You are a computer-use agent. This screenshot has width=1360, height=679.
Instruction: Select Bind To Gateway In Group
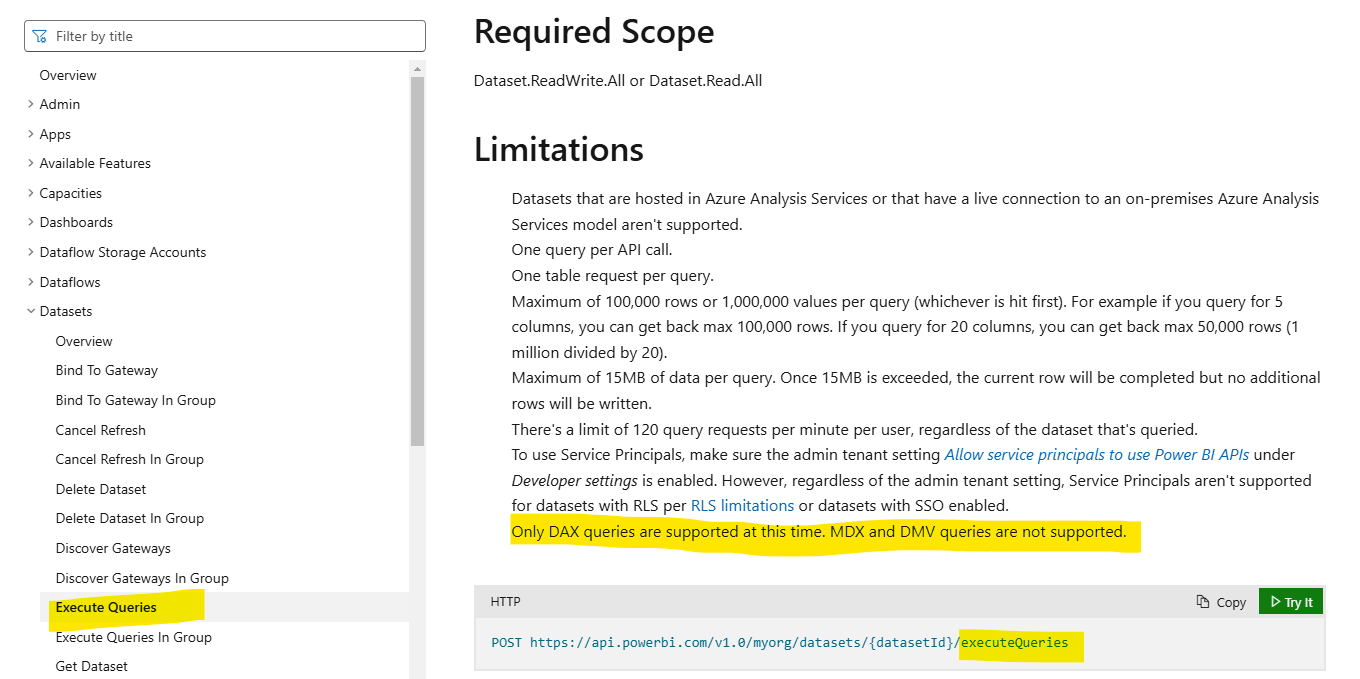(x=136, y=400)
